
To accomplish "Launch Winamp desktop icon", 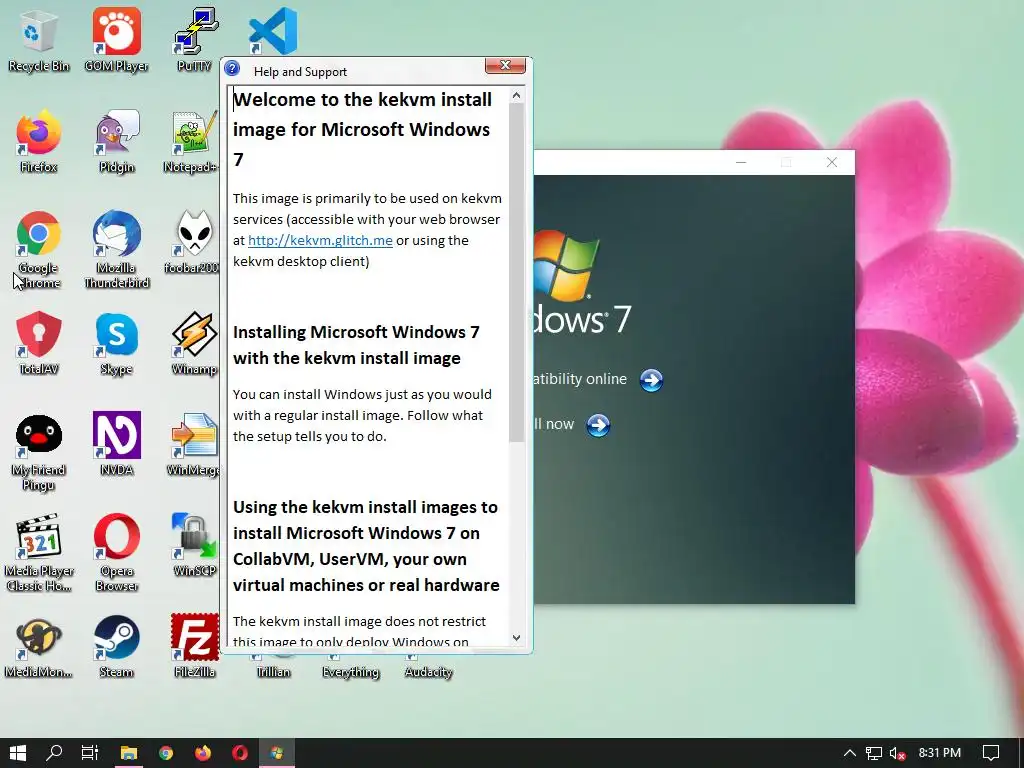I will tap(195, 343).
